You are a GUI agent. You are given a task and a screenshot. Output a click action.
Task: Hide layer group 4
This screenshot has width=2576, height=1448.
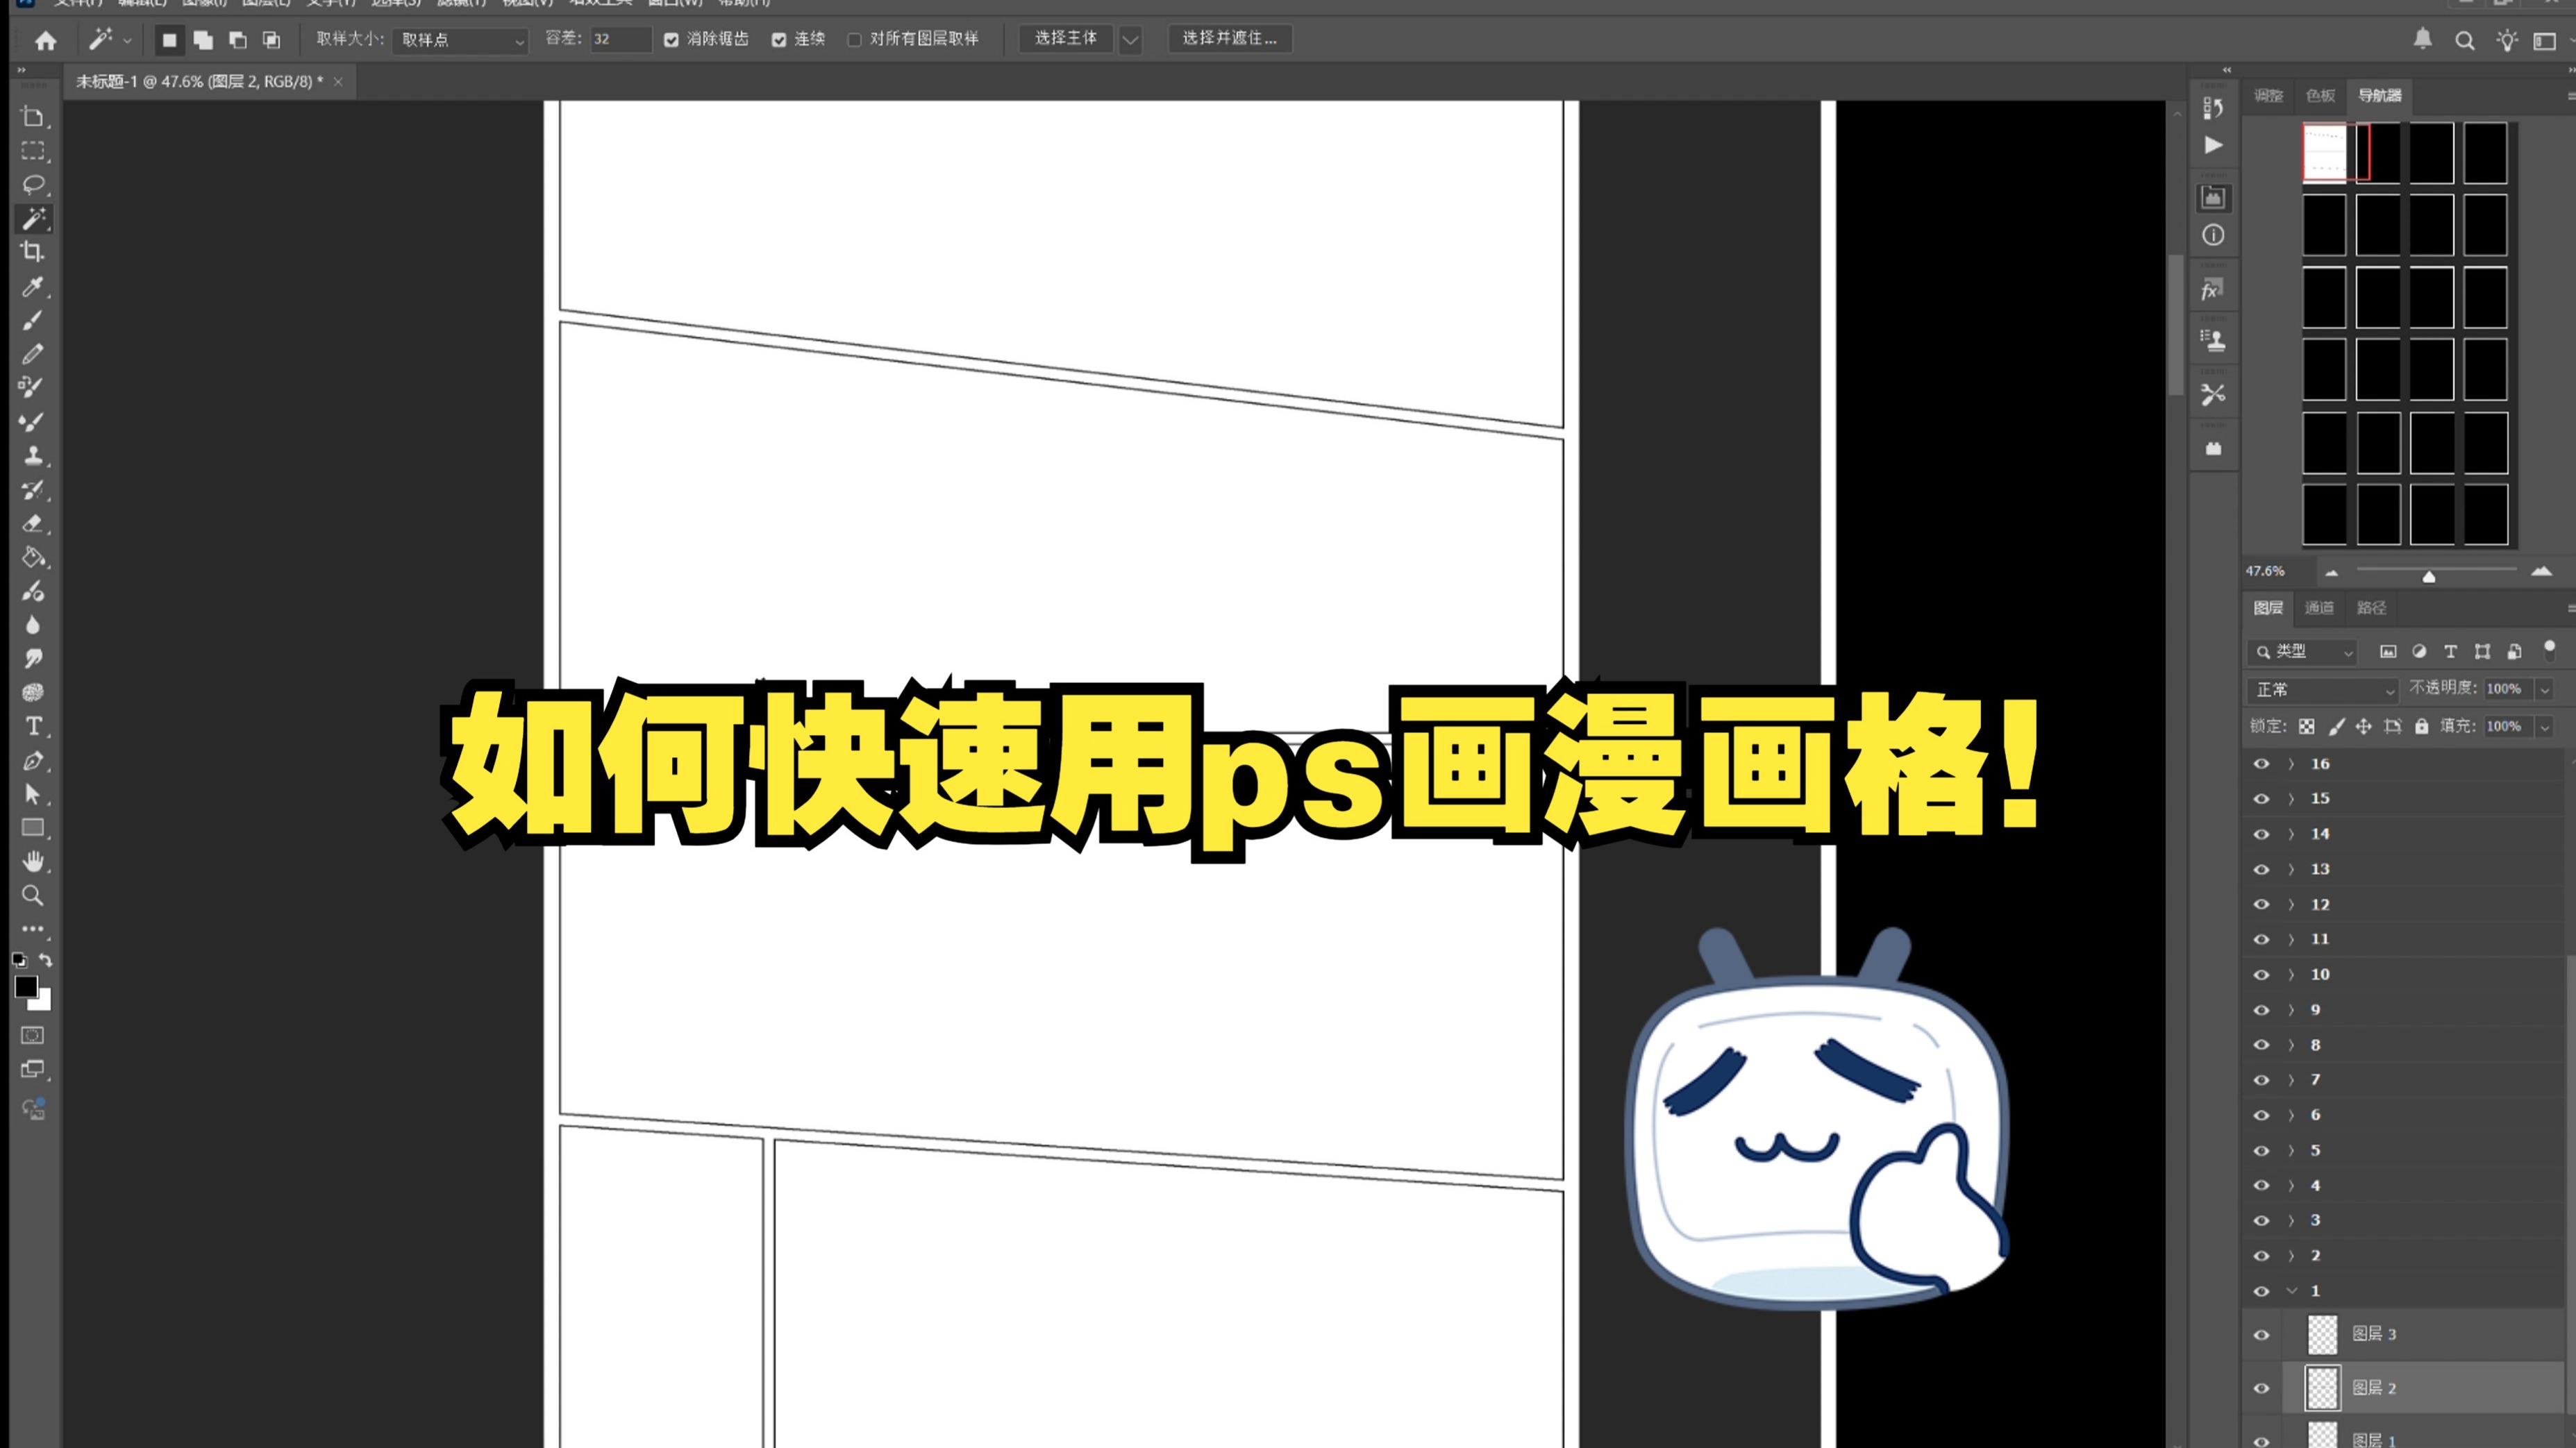[x=2261, y=1185]
